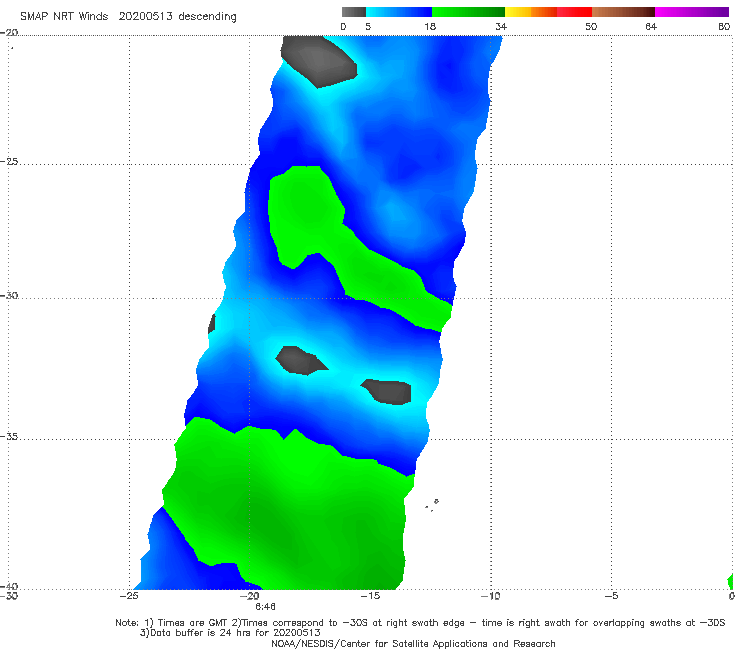Click the small gray patch on the swath's western edge
Viewport: 740px width, 650px height.
tap(212, 324)
